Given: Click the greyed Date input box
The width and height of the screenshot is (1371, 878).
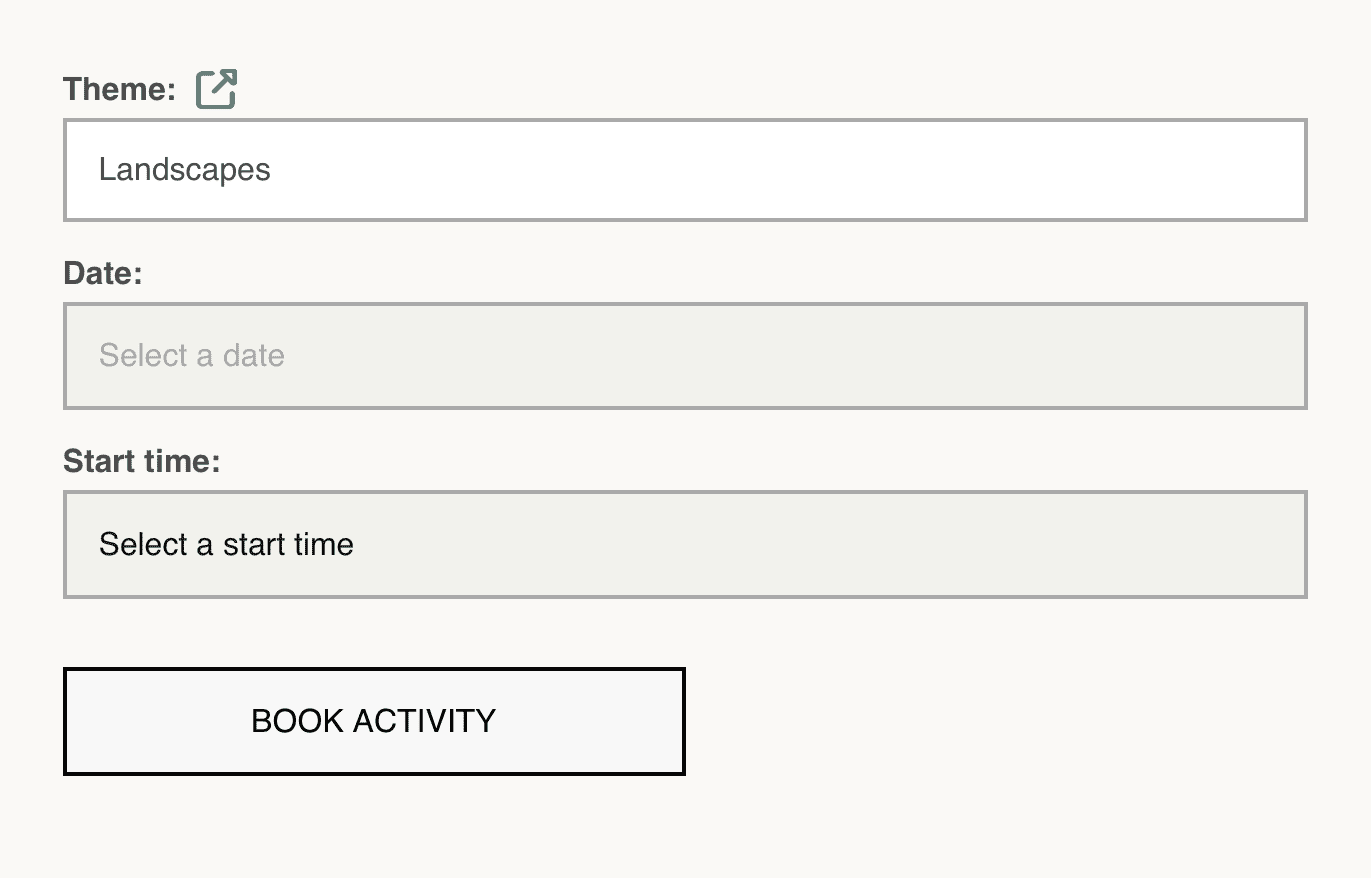Looking at the screenshot, I should [685, 356].
